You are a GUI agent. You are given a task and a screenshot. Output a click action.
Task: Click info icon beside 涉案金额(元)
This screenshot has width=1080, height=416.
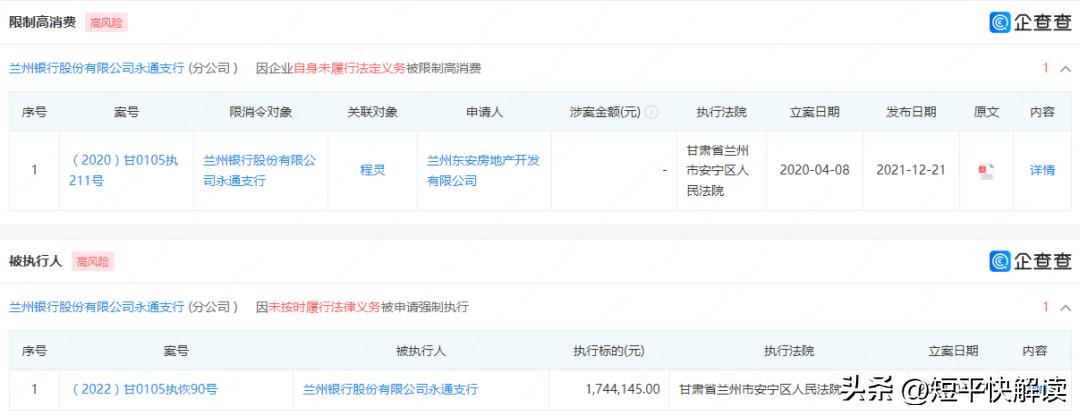click(652, 112)
